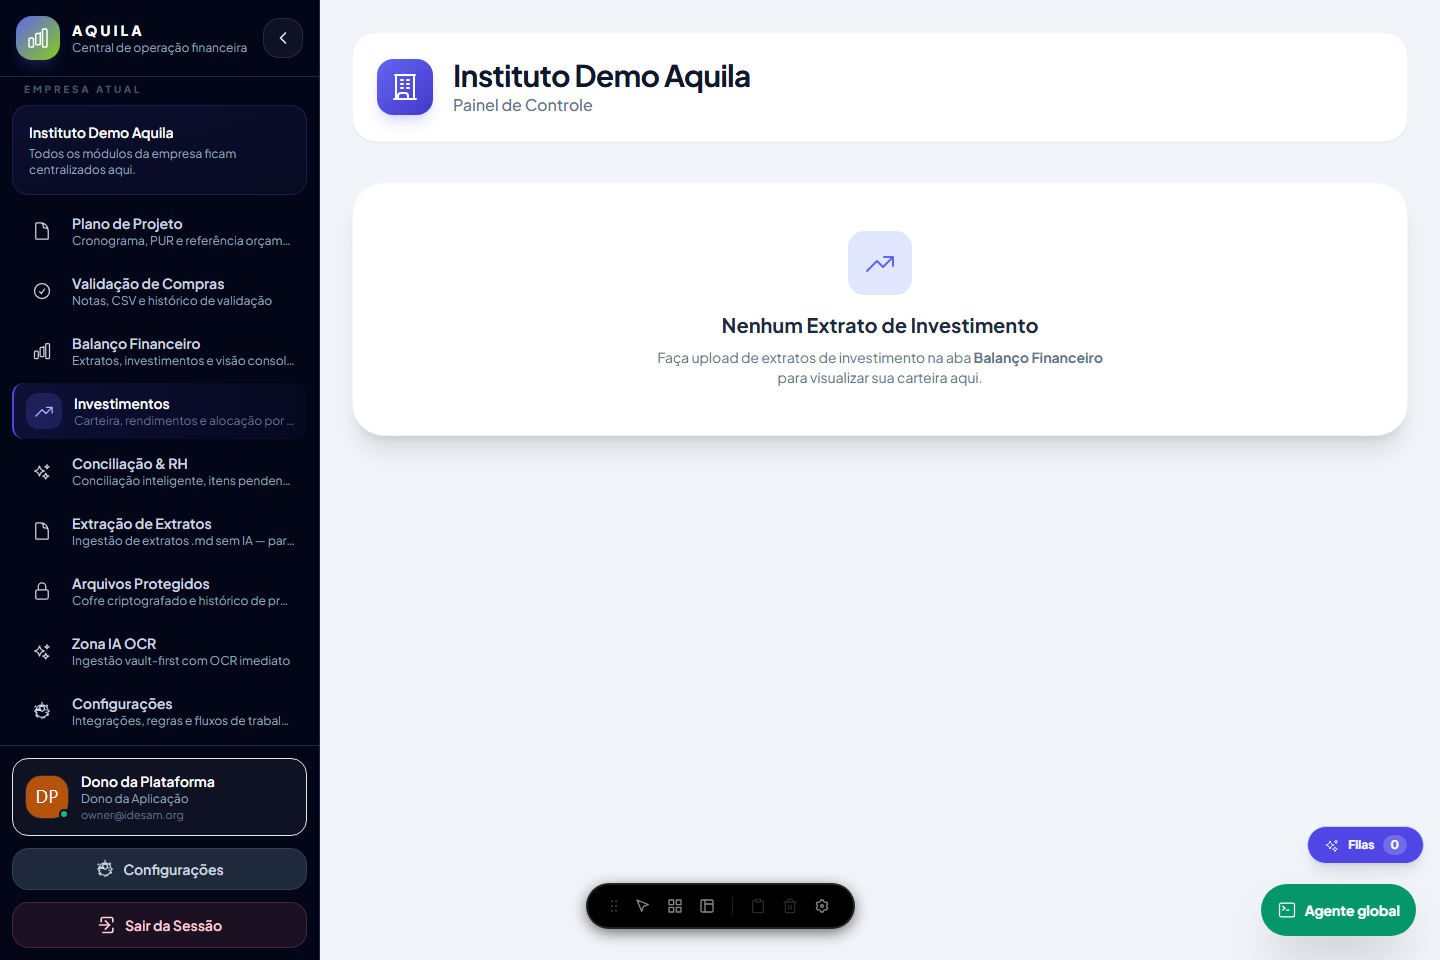Open the Plano de Projeto module
Image resolution: width=1440 pixels, height=960 pixels.
pyautogui.click(x=159, y=232)
